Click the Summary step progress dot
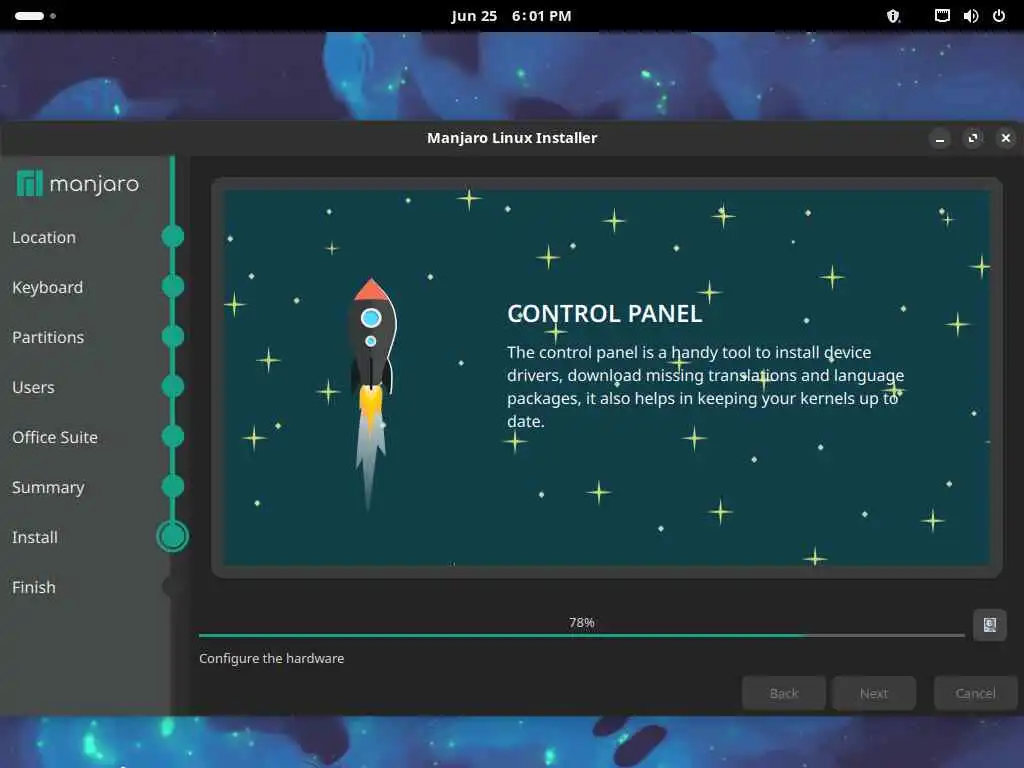1024x768 pixels. tap(172, 486)
